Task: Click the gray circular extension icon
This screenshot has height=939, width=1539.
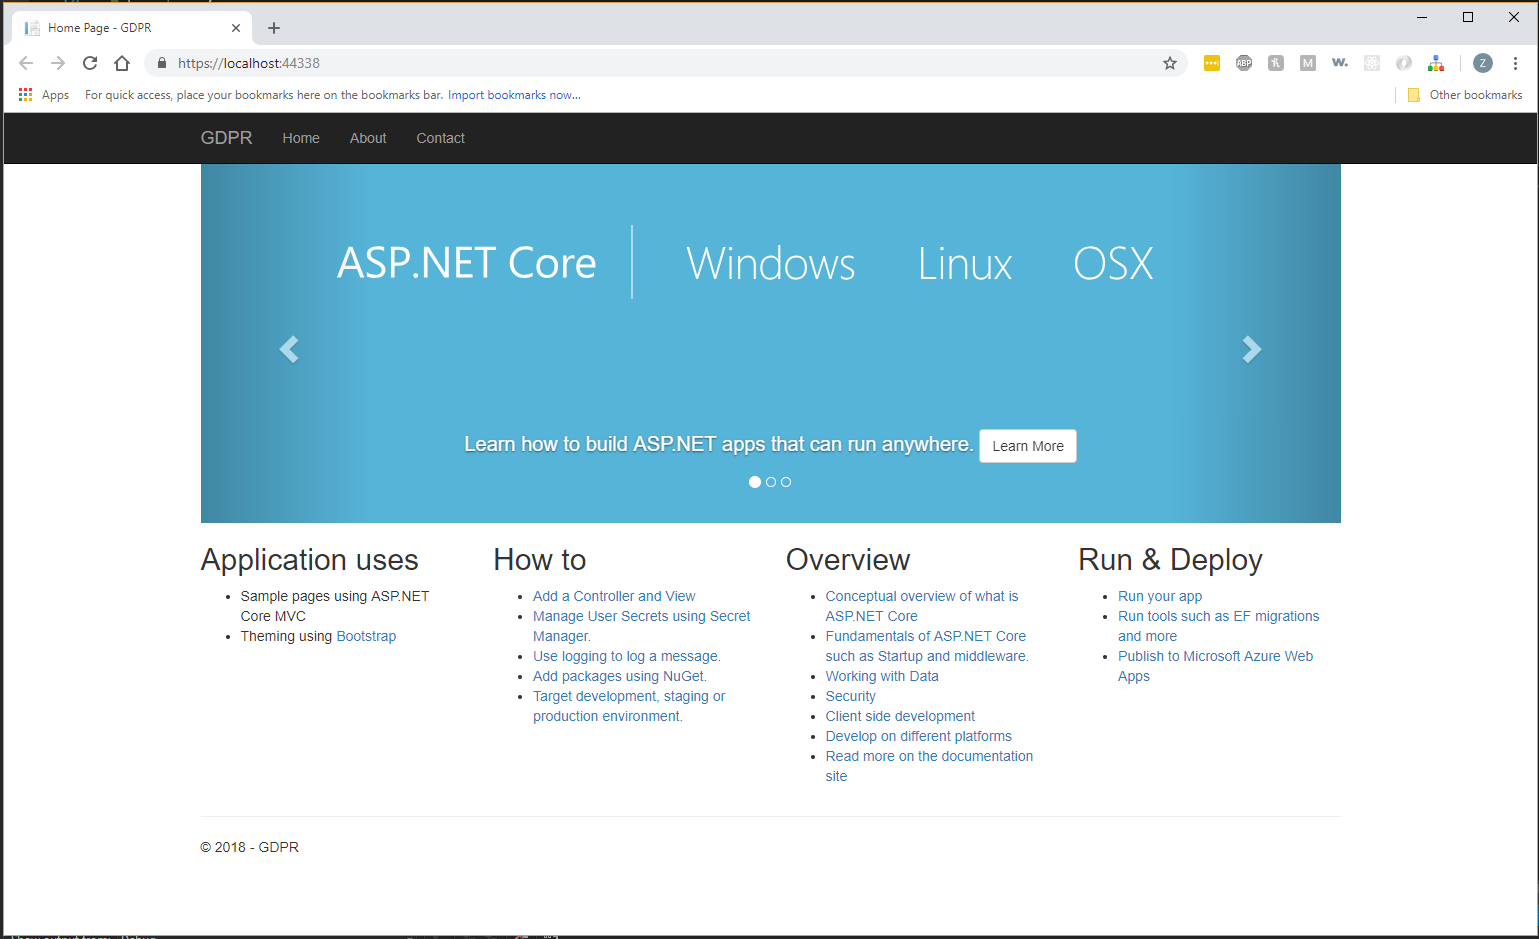Action: [1404, 63]
